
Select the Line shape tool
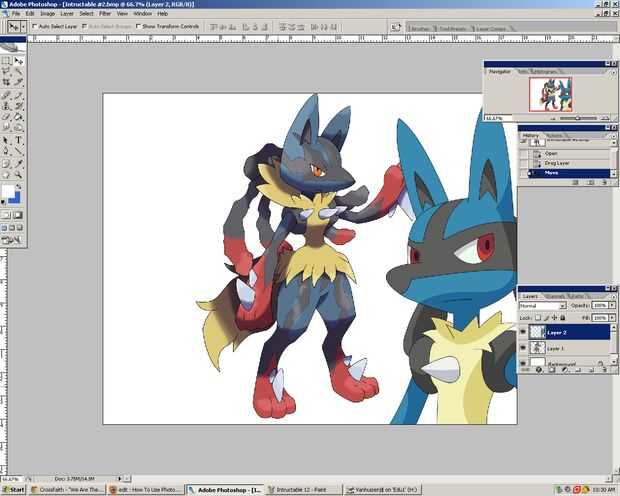pos(18,151)
